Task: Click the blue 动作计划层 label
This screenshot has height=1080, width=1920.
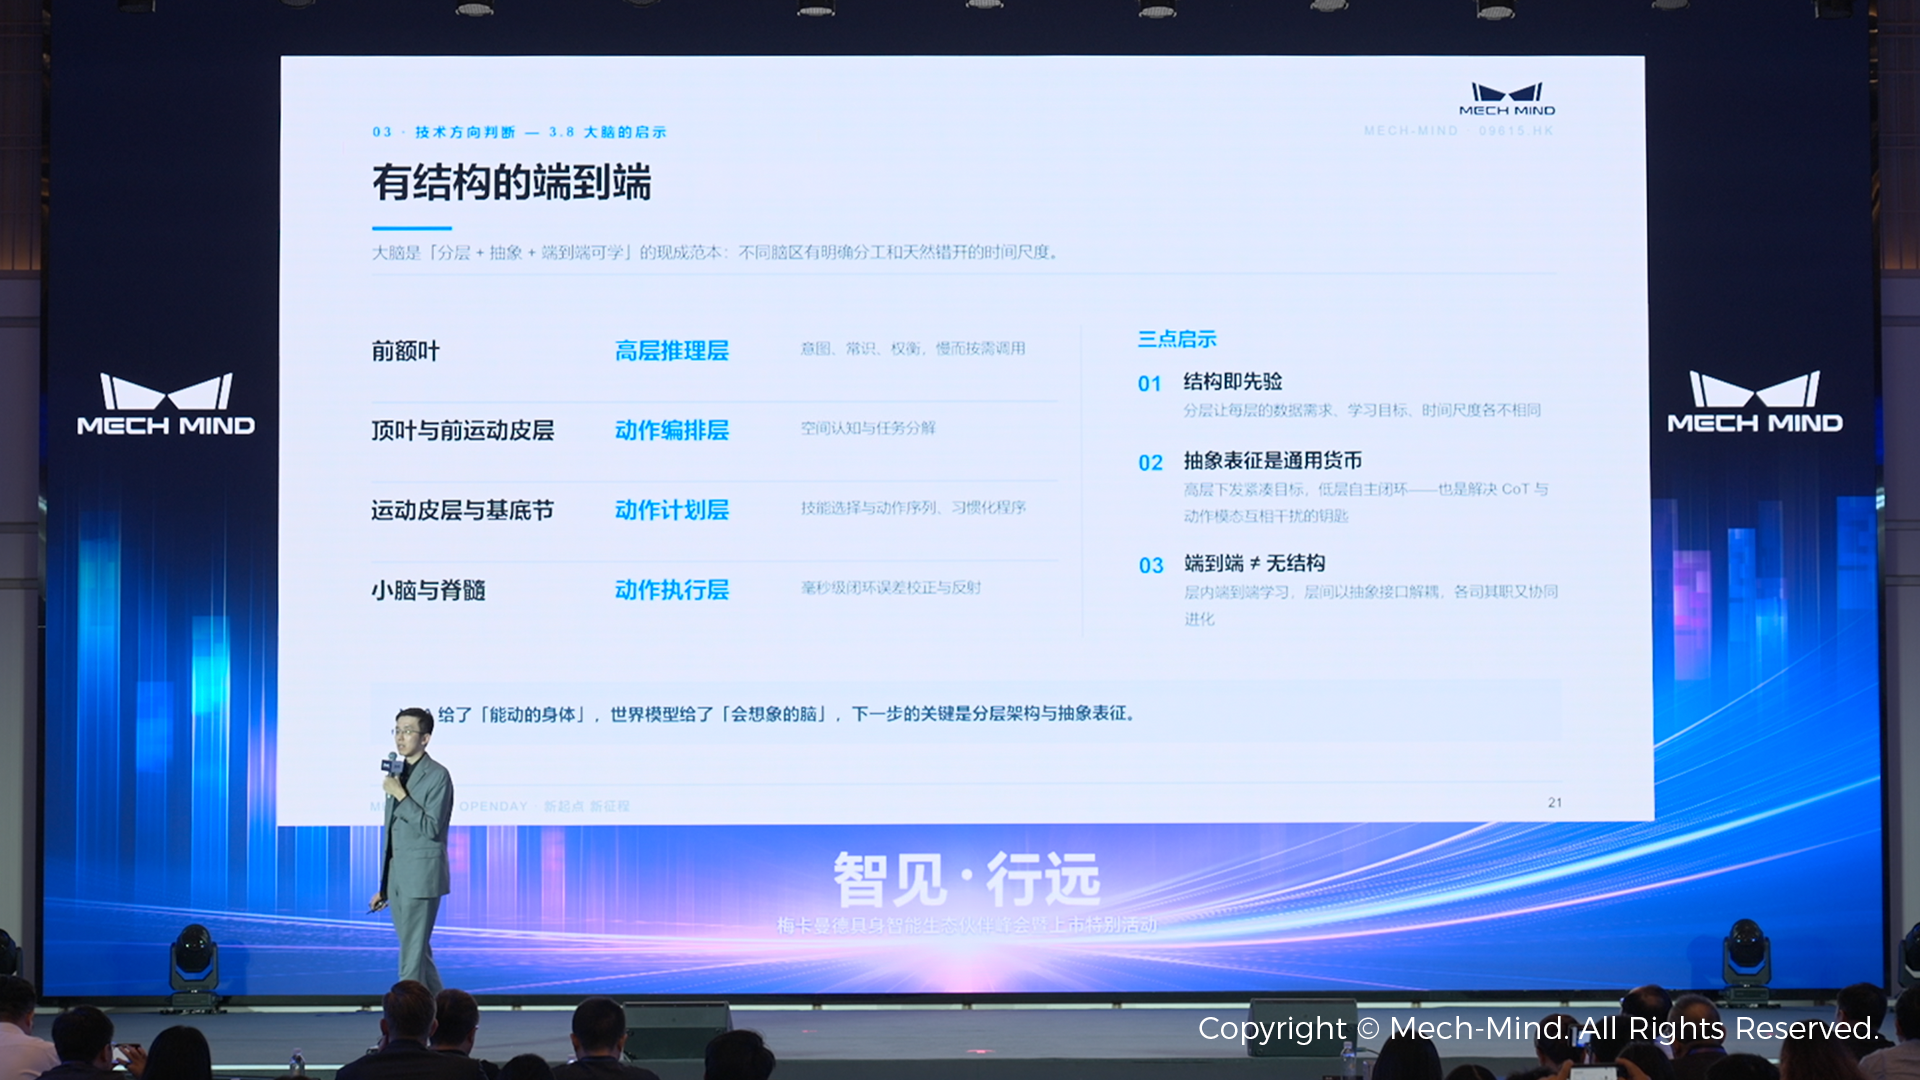Action: pyautogui.click(x=672, y=510)
